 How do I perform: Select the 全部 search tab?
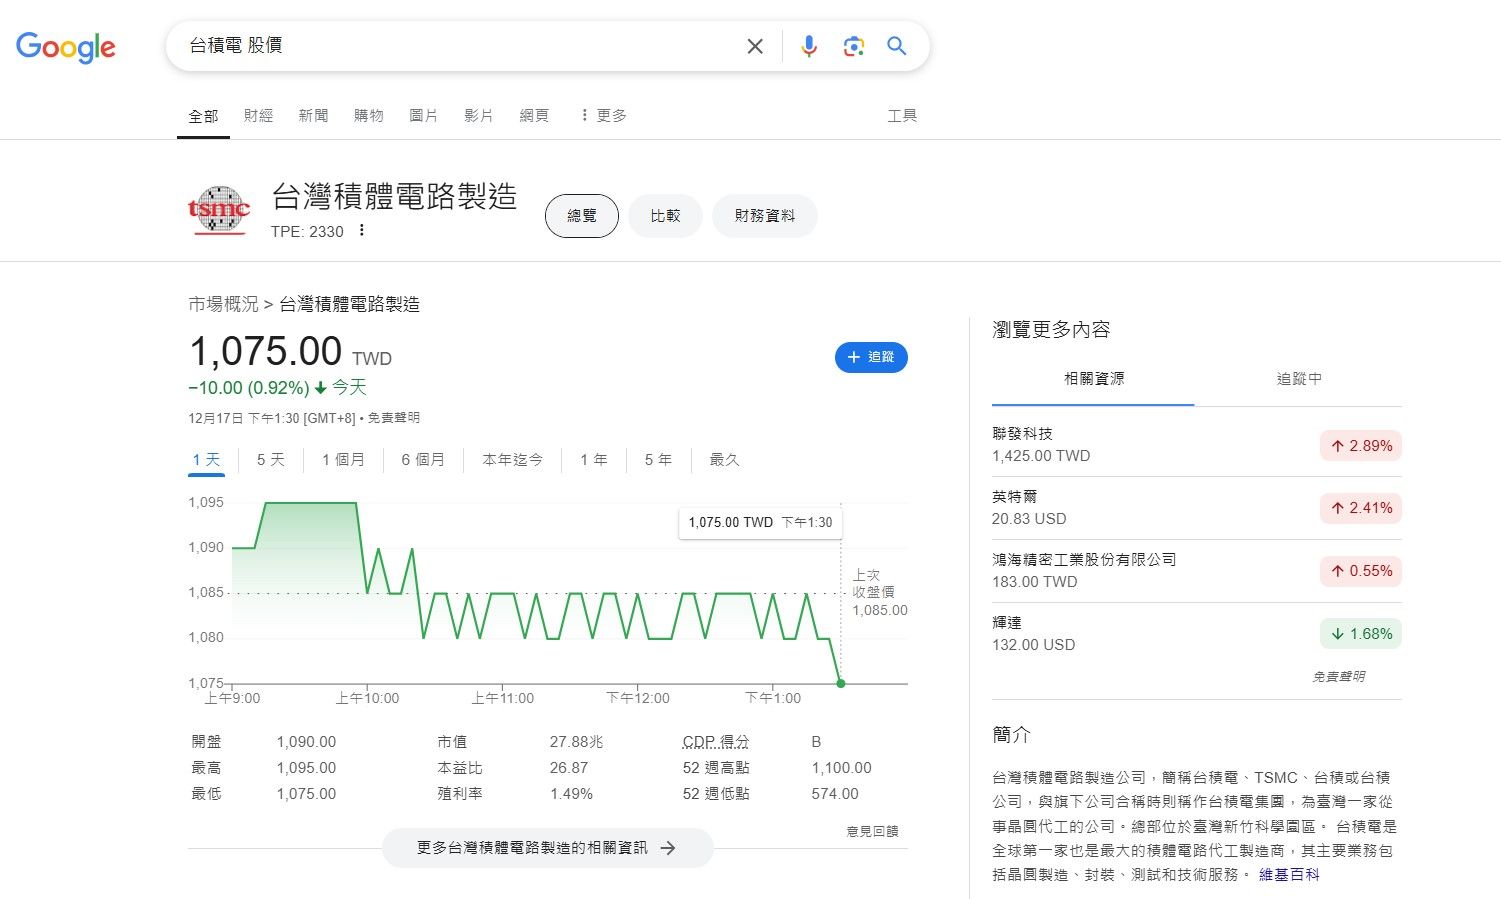pos(203,116)
